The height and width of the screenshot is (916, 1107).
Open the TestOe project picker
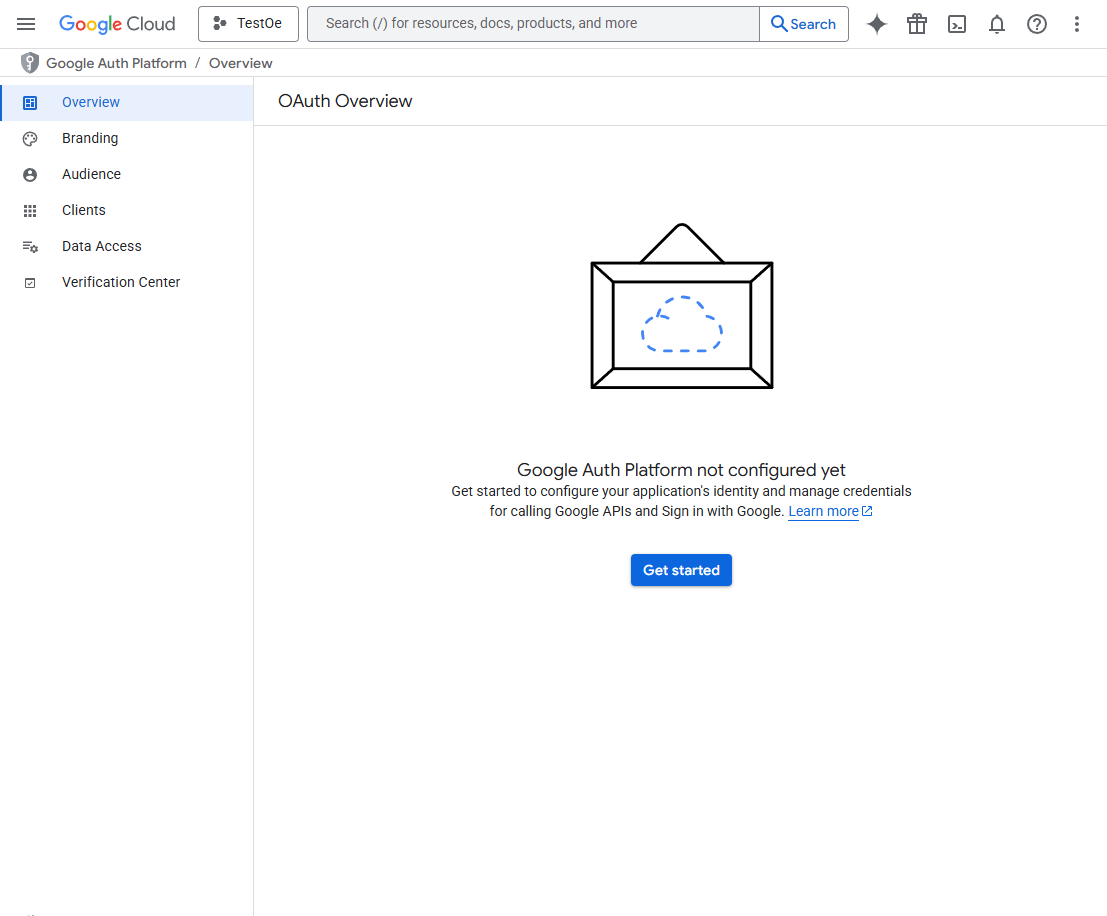pos(249,24)
